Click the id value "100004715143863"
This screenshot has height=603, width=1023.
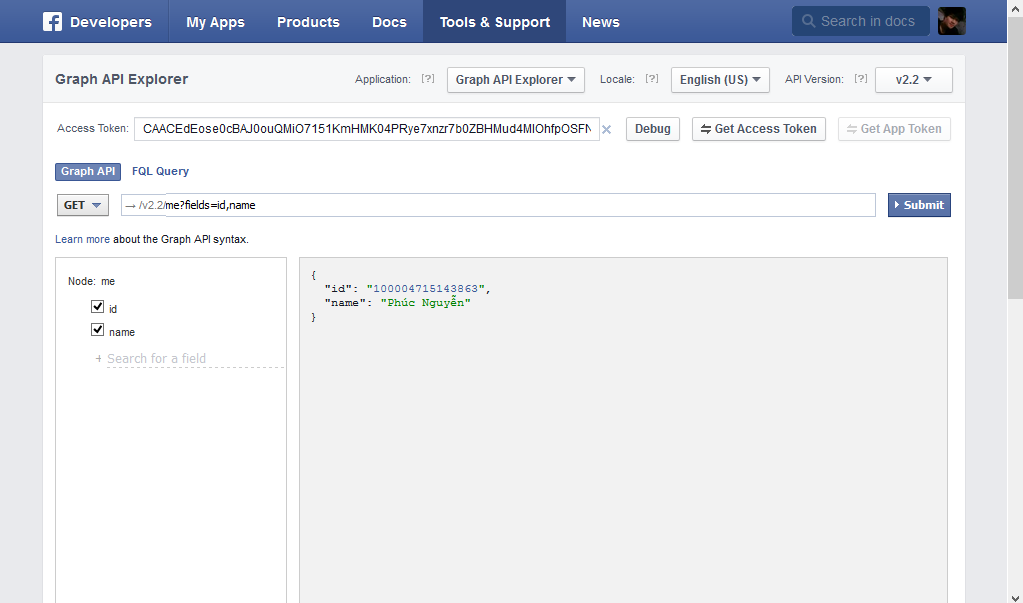click(x=426, y=288)
